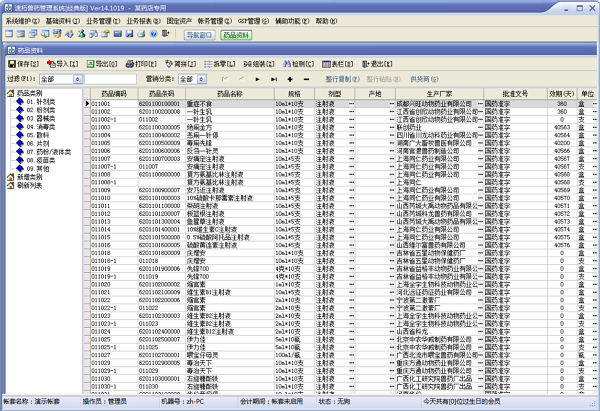The image size is (600, 411).
Task: Open the 过滤 filter dropdown
Action: pyautogui.click(x=78, y=79)
